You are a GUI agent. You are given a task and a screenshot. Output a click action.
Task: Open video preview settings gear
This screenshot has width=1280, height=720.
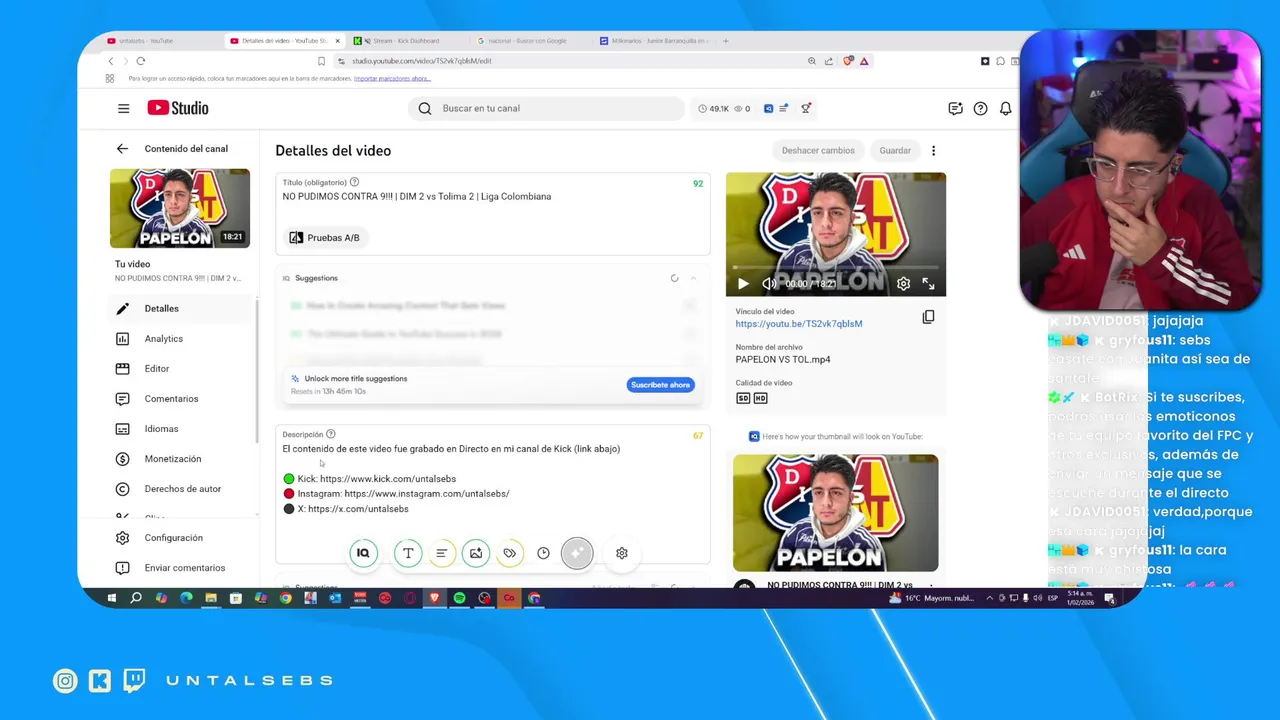[903, 284]
